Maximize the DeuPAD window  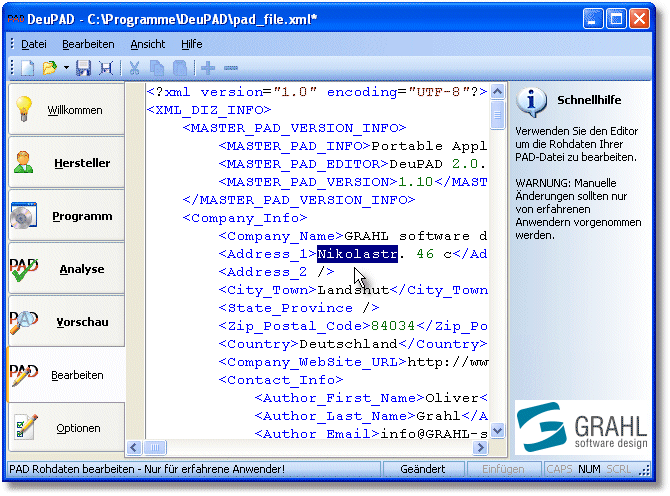[x=616, y=19]
